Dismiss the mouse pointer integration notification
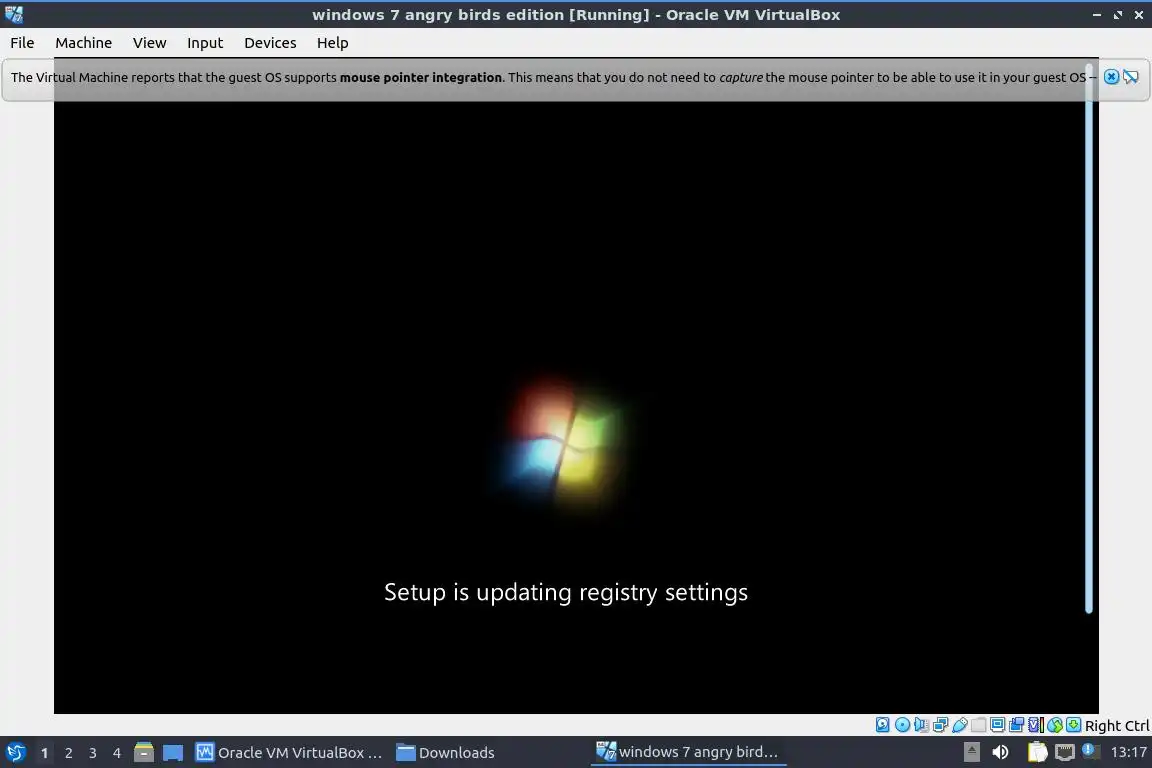1152x768 pixels. (1112, 76)
